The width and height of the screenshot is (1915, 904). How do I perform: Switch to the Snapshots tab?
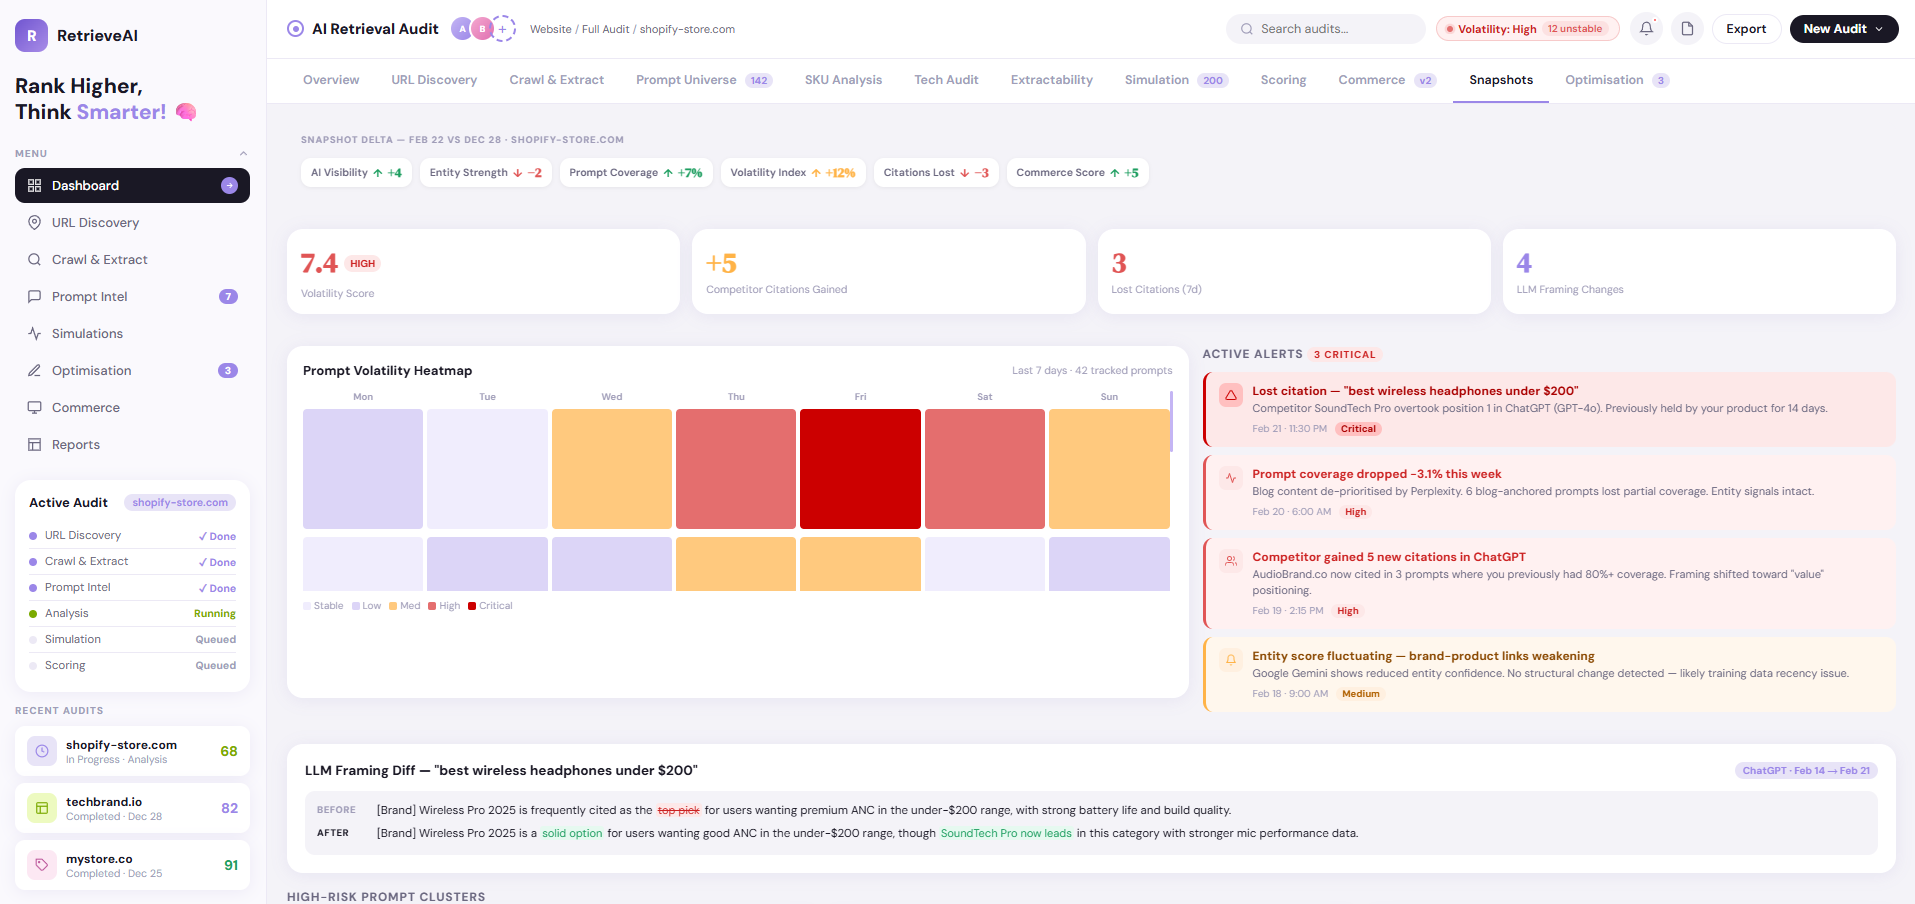coord(1500,79)
